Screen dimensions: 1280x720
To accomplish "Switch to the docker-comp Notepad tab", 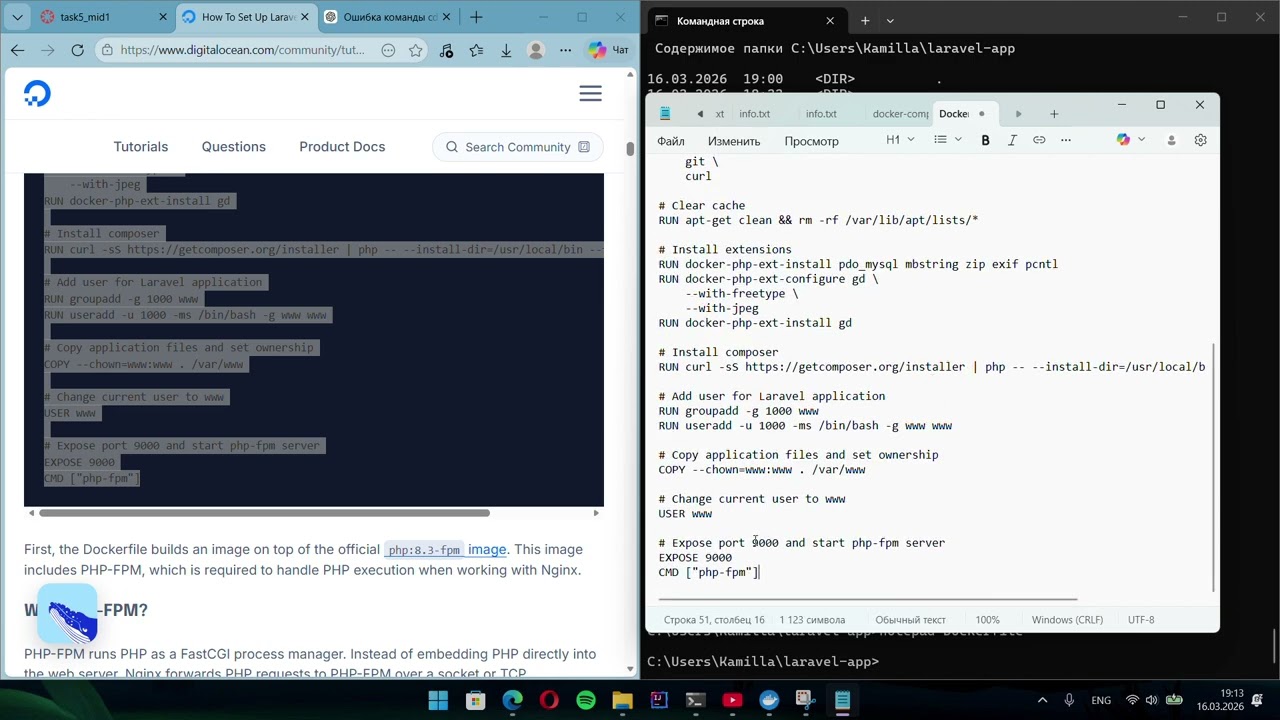I will (x=900, y=114).
